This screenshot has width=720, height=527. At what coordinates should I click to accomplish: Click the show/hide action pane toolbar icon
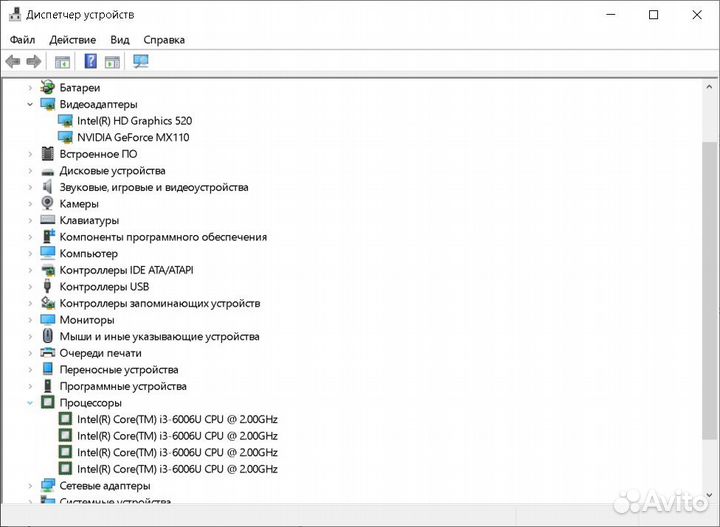point(112,62)
